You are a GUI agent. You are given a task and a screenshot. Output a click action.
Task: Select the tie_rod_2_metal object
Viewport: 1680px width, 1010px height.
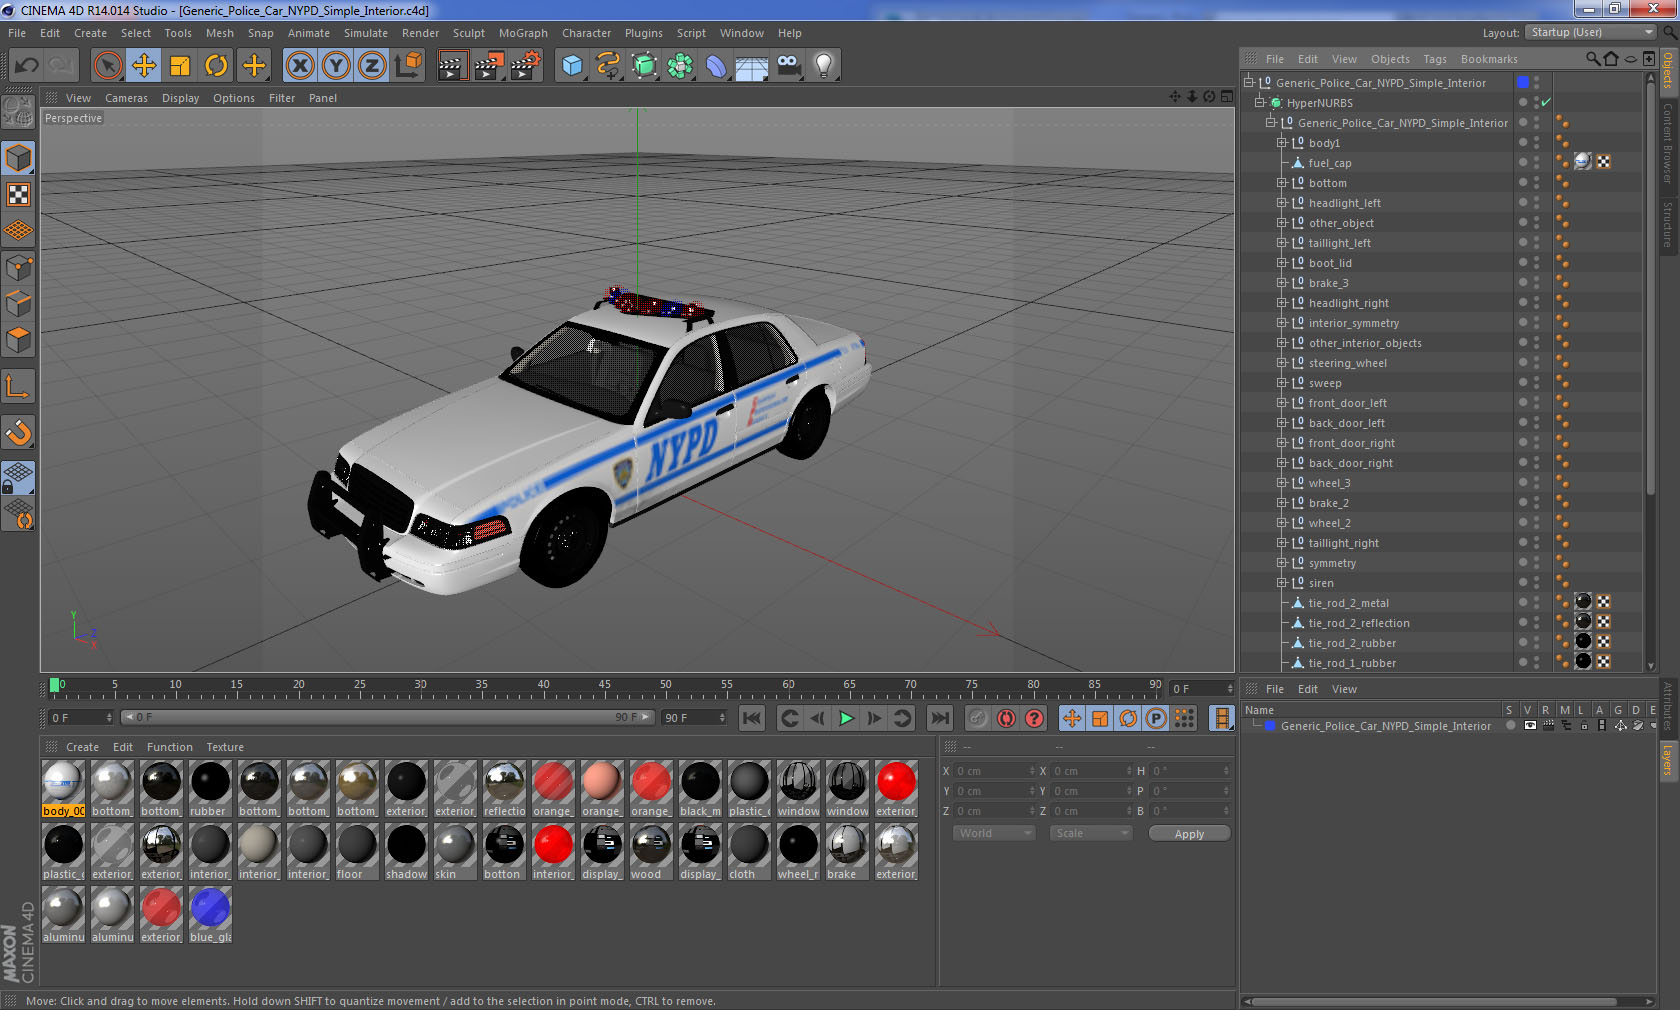1348,603
